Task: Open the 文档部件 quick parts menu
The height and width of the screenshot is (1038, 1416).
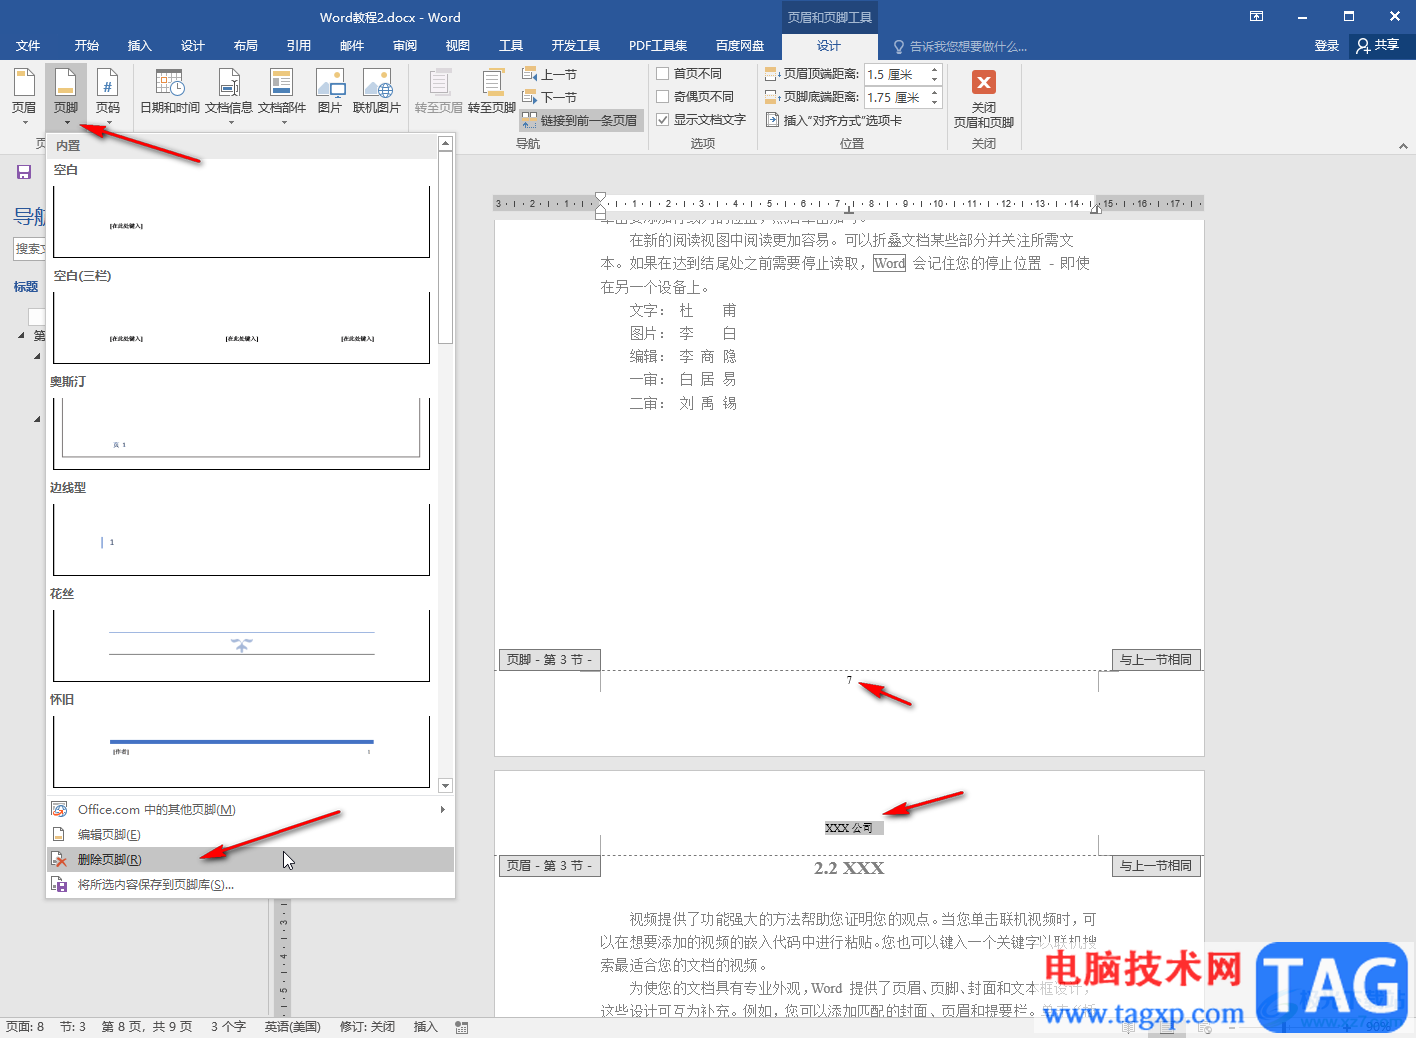Action: (x=282, y=96)
